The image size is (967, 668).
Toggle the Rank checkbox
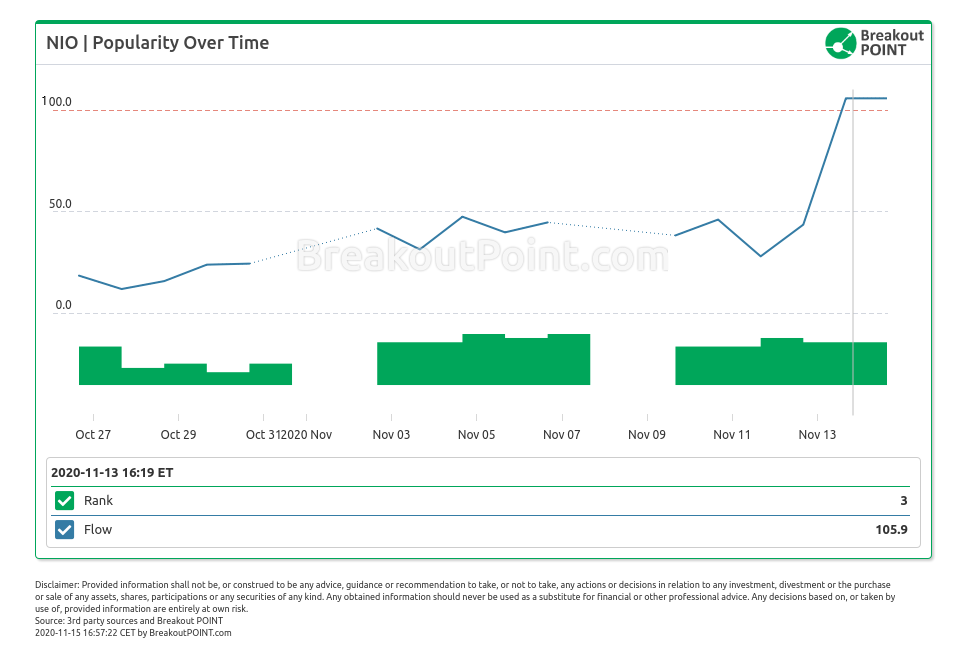[64, 500]
